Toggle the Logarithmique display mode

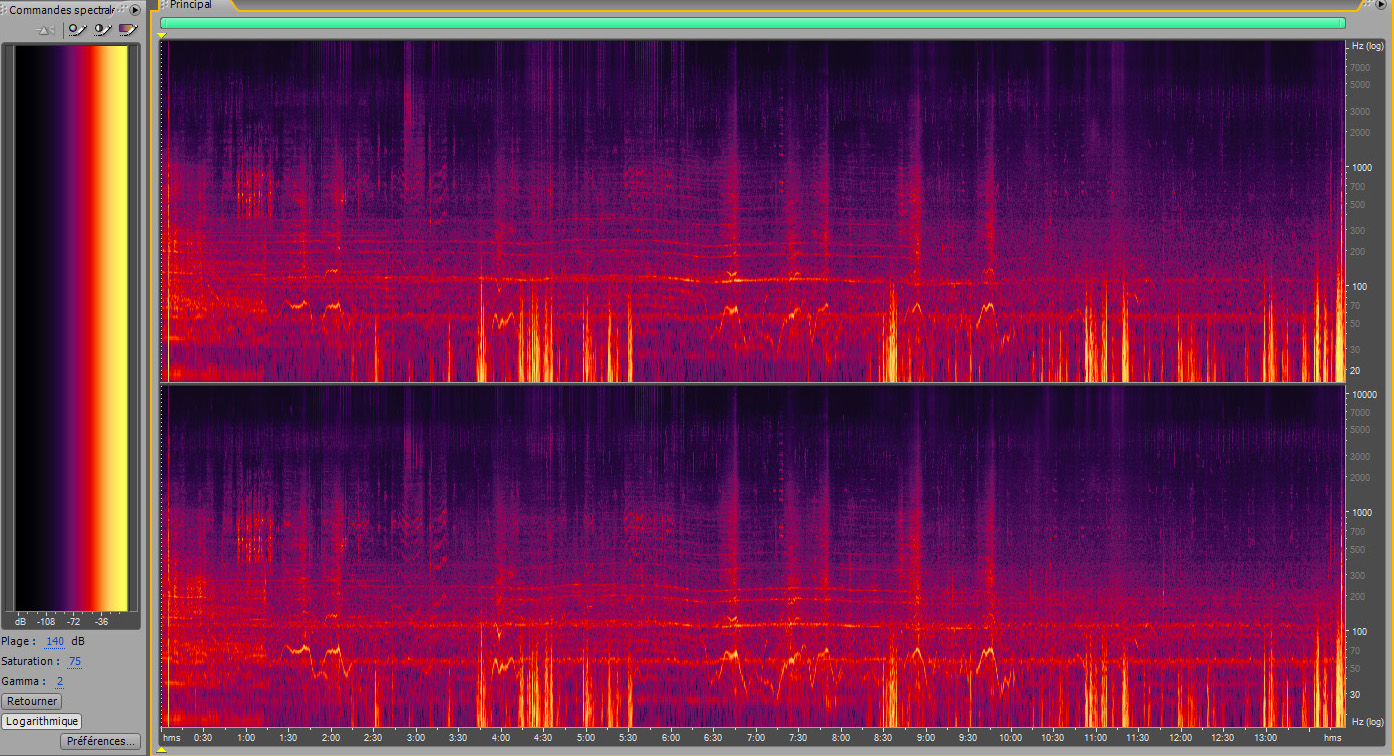pyautogui.click(x=44, y=721)
